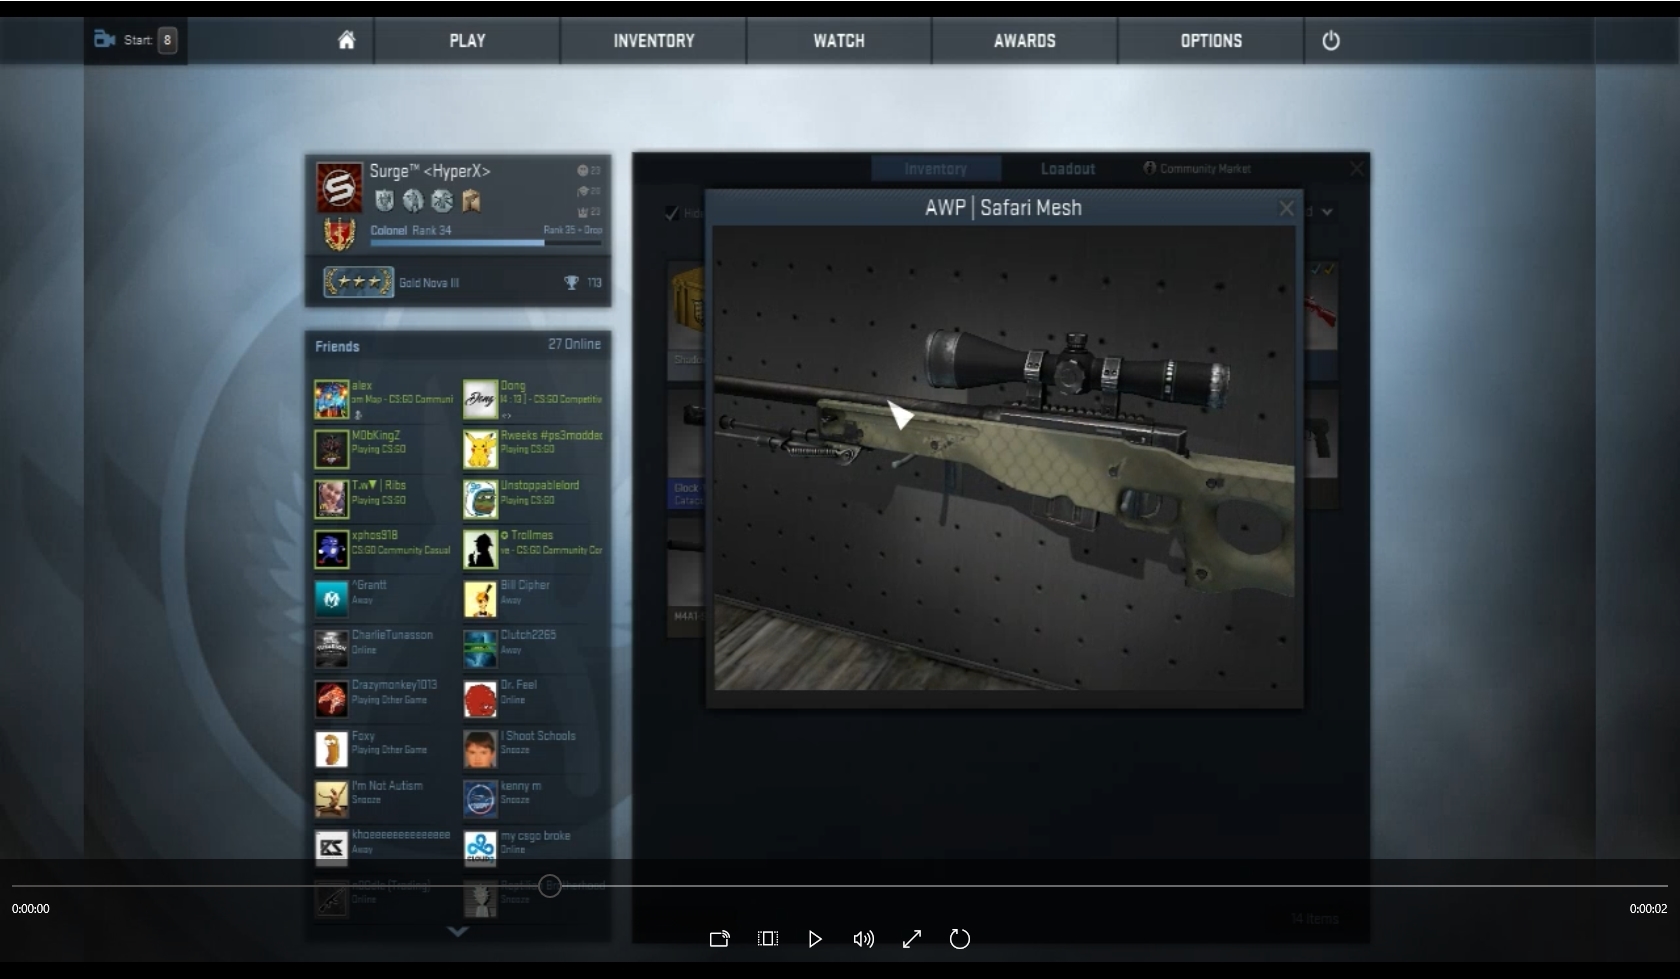Open Trollmes's silhouette avatar
The height and width of the screenshot is (979, 1680).
480,549
